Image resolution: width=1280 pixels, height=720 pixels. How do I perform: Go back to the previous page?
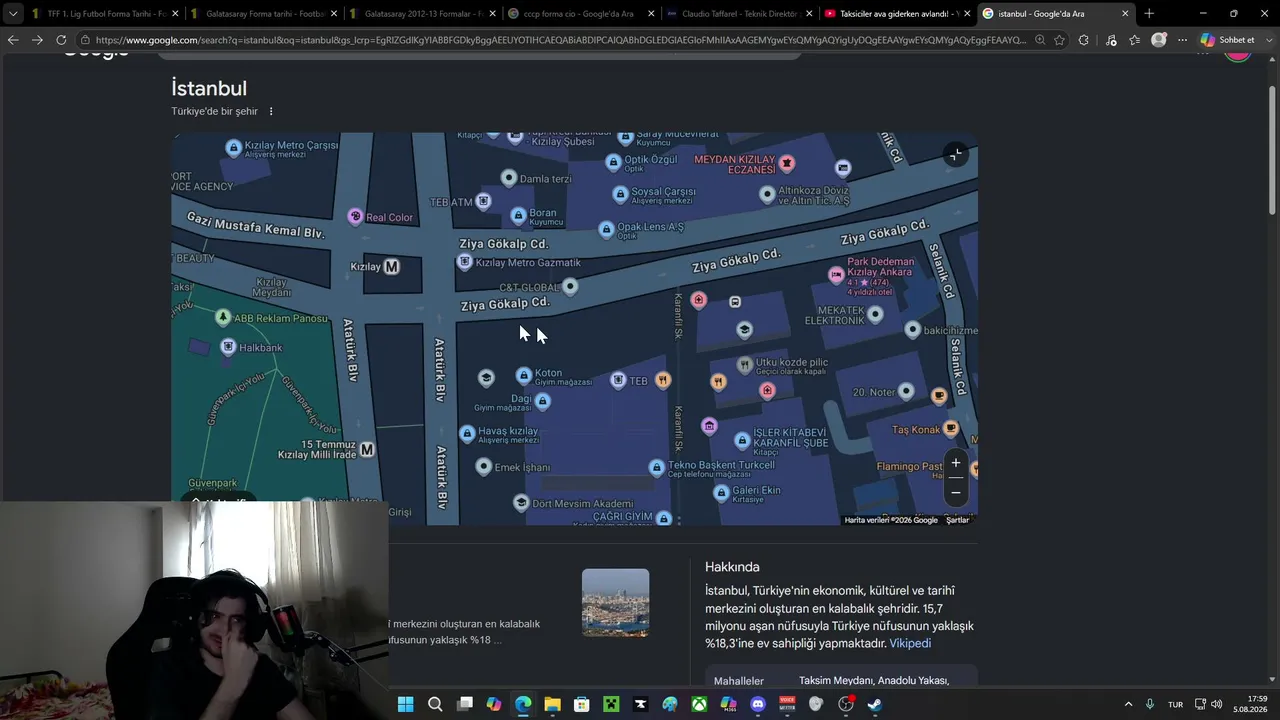click(x=12, y=40)
